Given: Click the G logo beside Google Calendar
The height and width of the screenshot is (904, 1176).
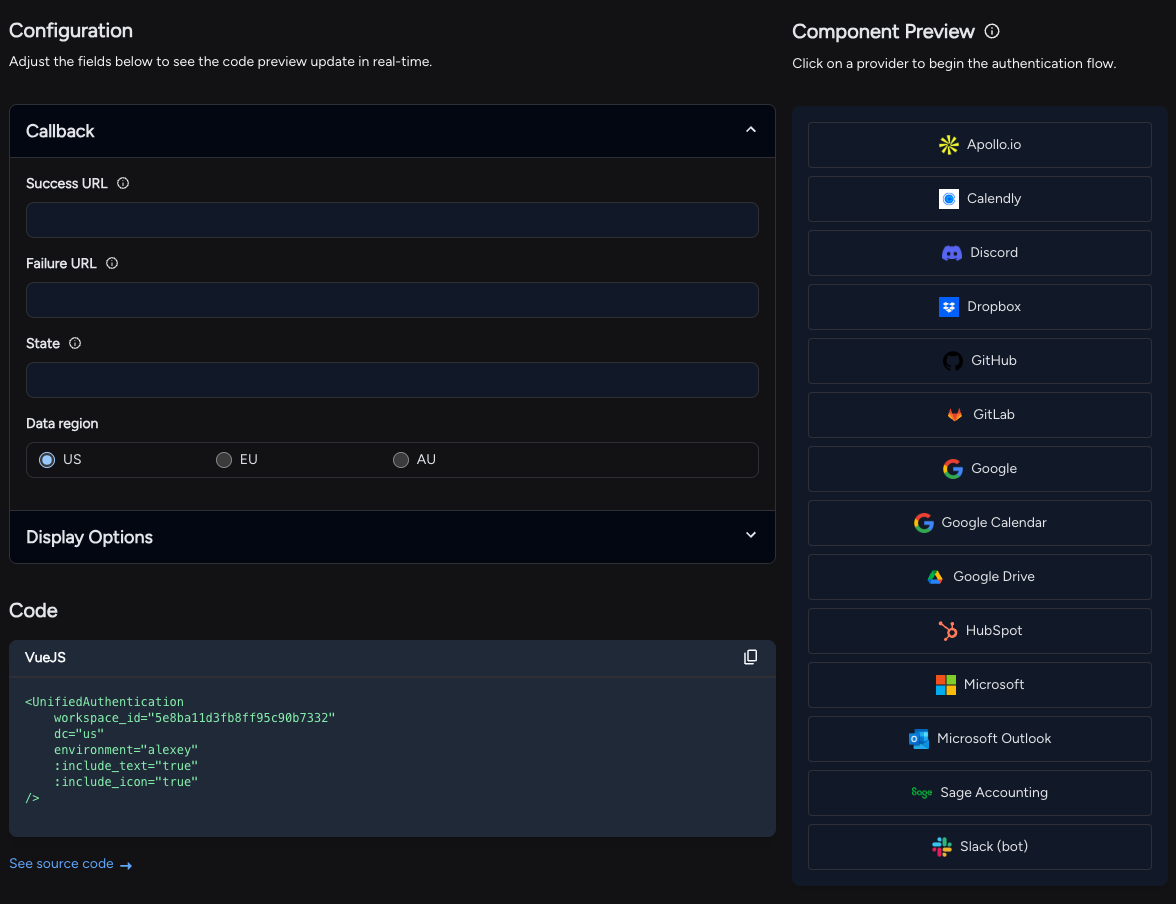Looking at the screenshot, I should [x=923, y=523].
